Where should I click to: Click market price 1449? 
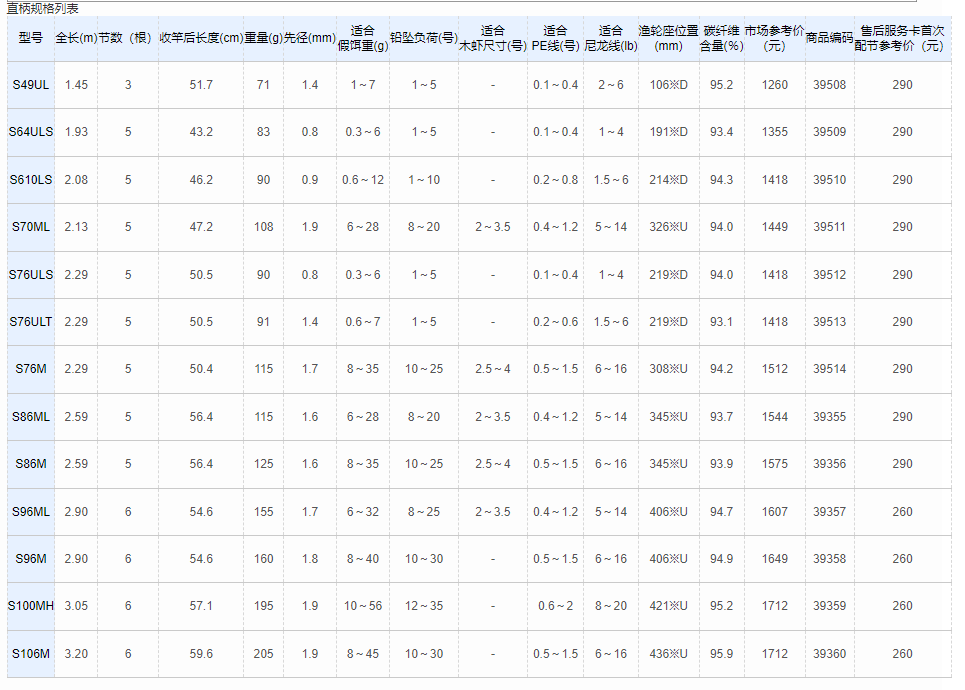click(x=774, y=227)
